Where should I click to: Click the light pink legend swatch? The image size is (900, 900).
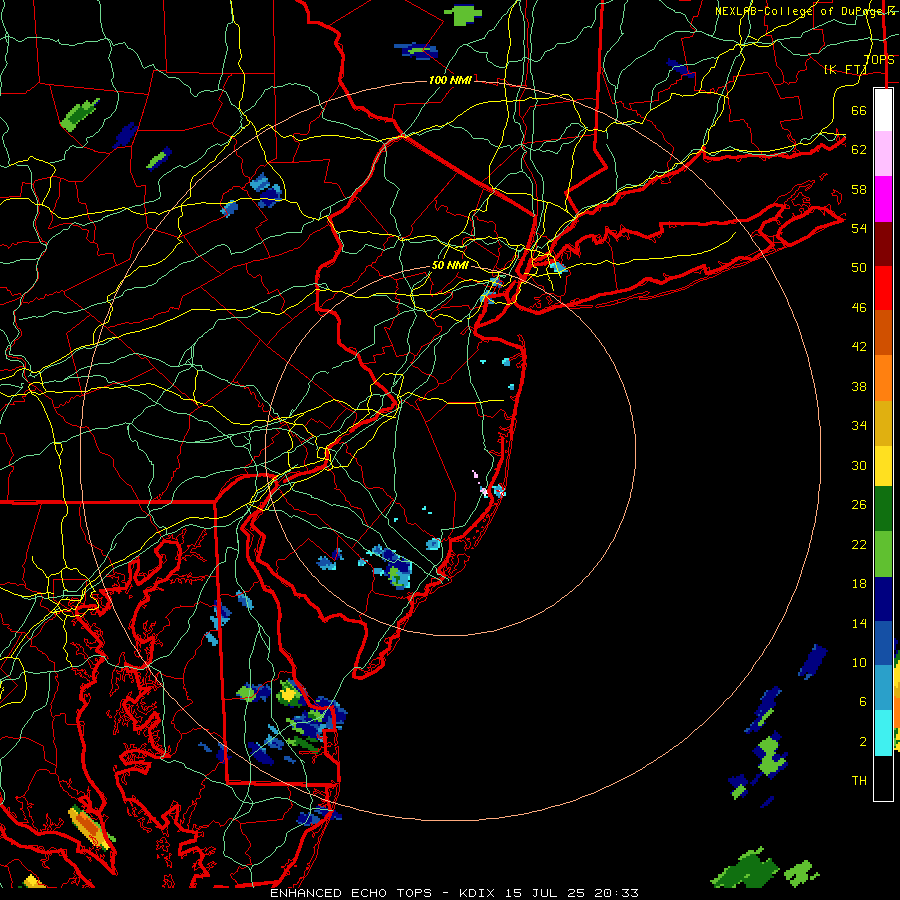[883, 153]
